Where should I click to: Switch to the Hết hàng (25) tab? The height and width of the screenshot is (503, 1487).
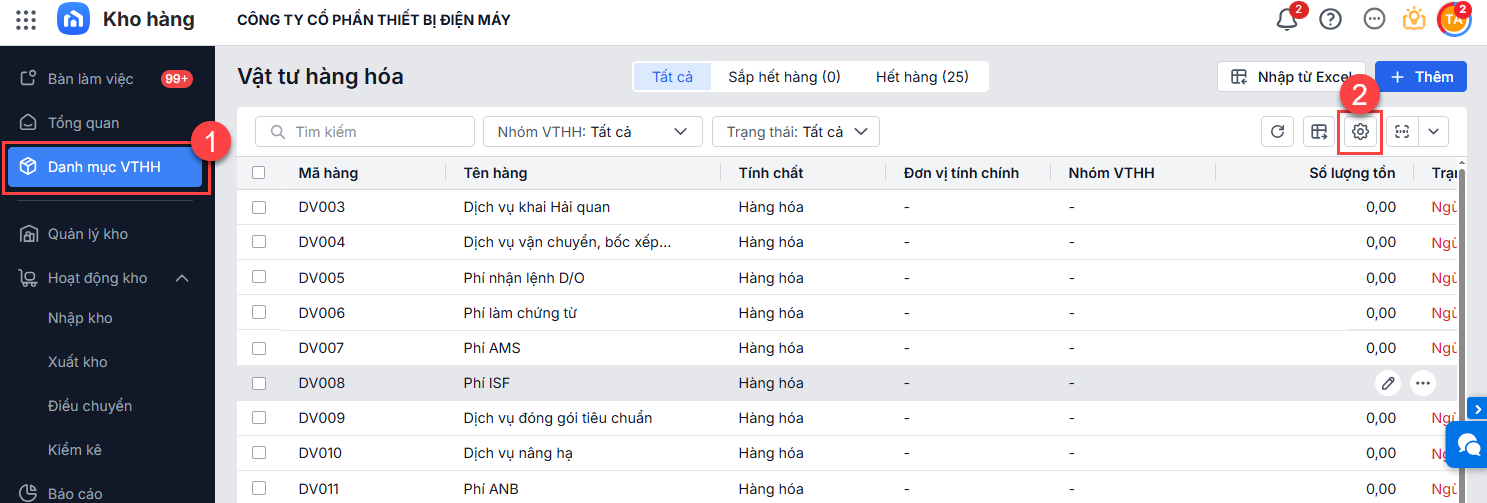921,77
